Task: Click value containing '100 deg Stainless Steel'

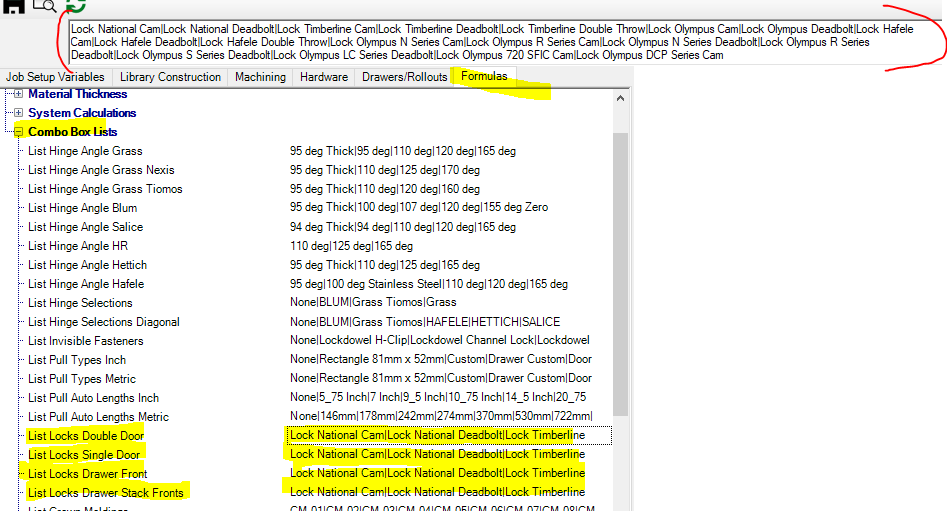Action: pyautogui.click(x=429, y=284)
